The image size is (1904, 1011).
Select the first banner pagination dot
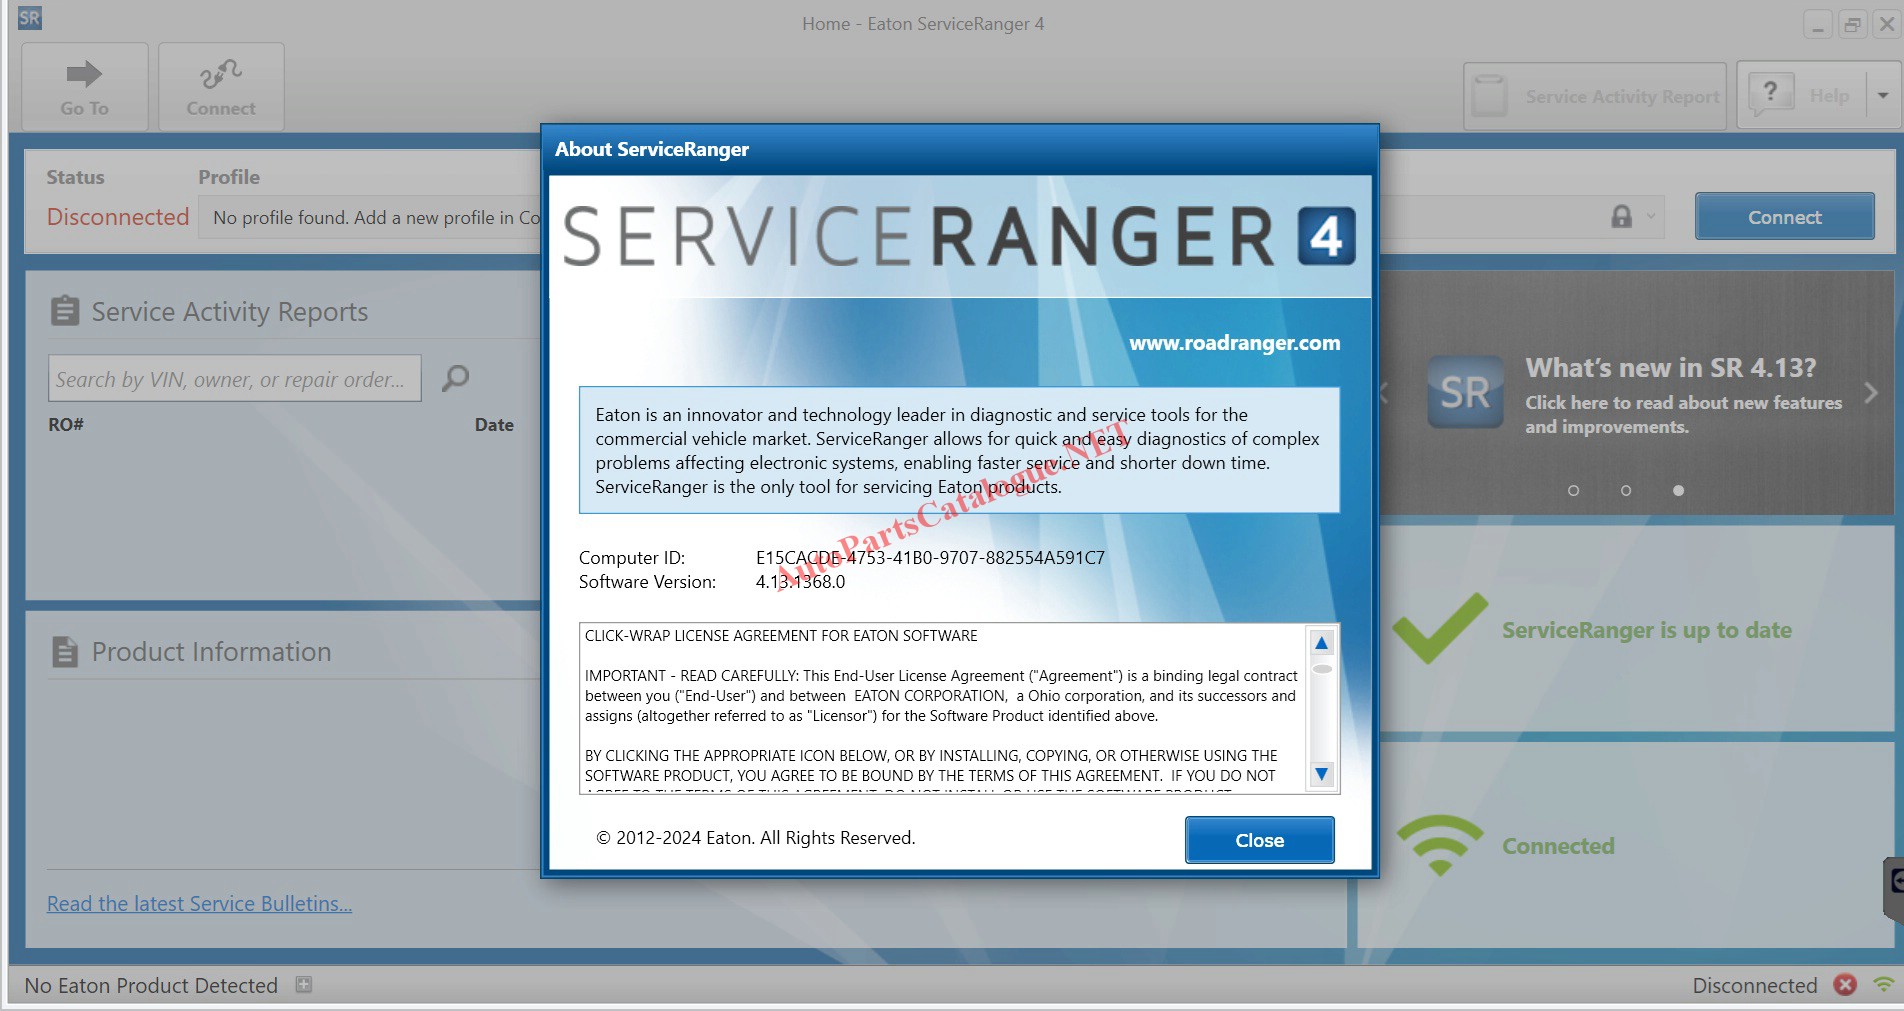(x=1573, y=491)
